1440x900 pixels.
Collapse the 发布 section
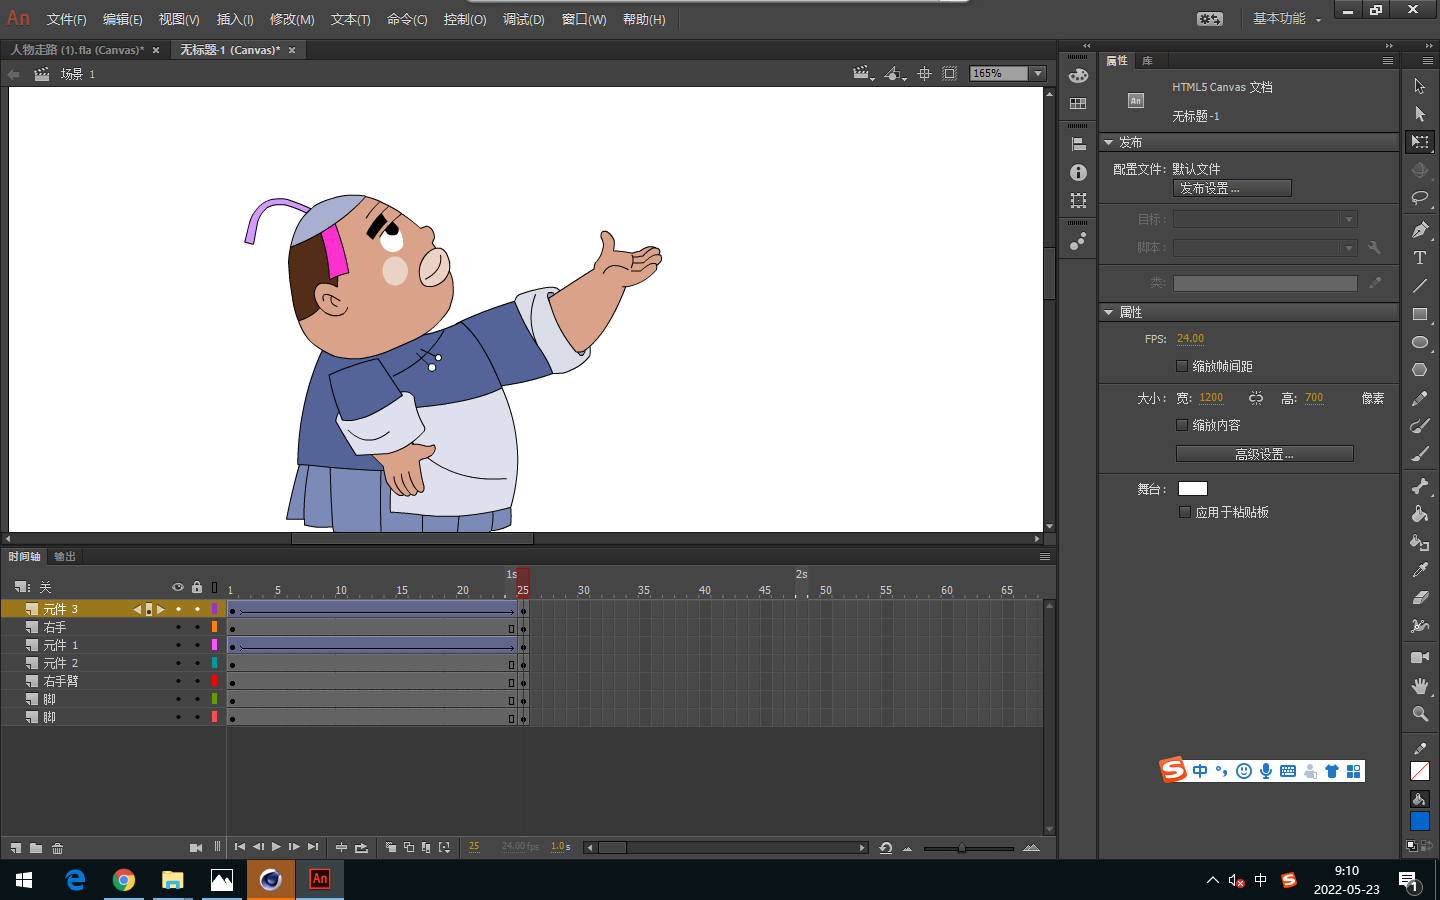1108,143
